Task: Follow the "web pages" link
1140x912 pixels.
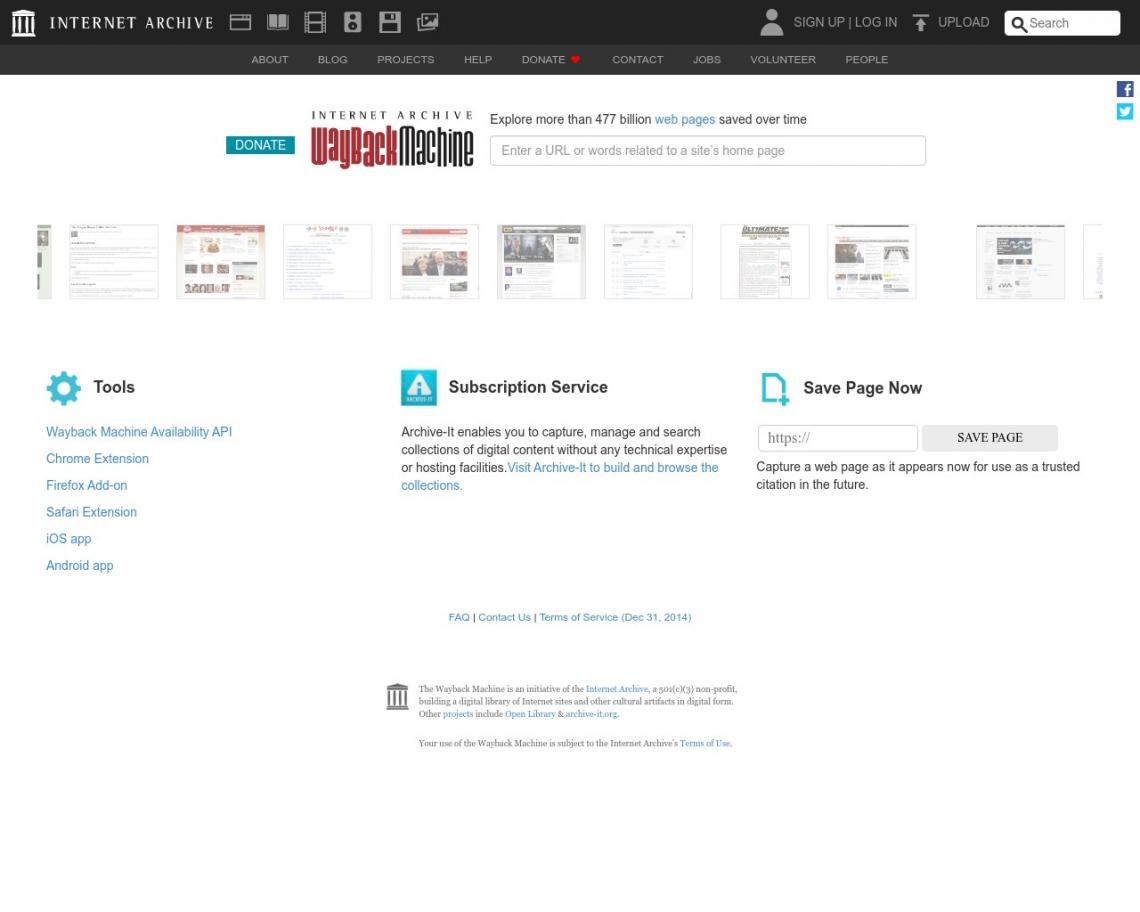Action: click(685, 119)
